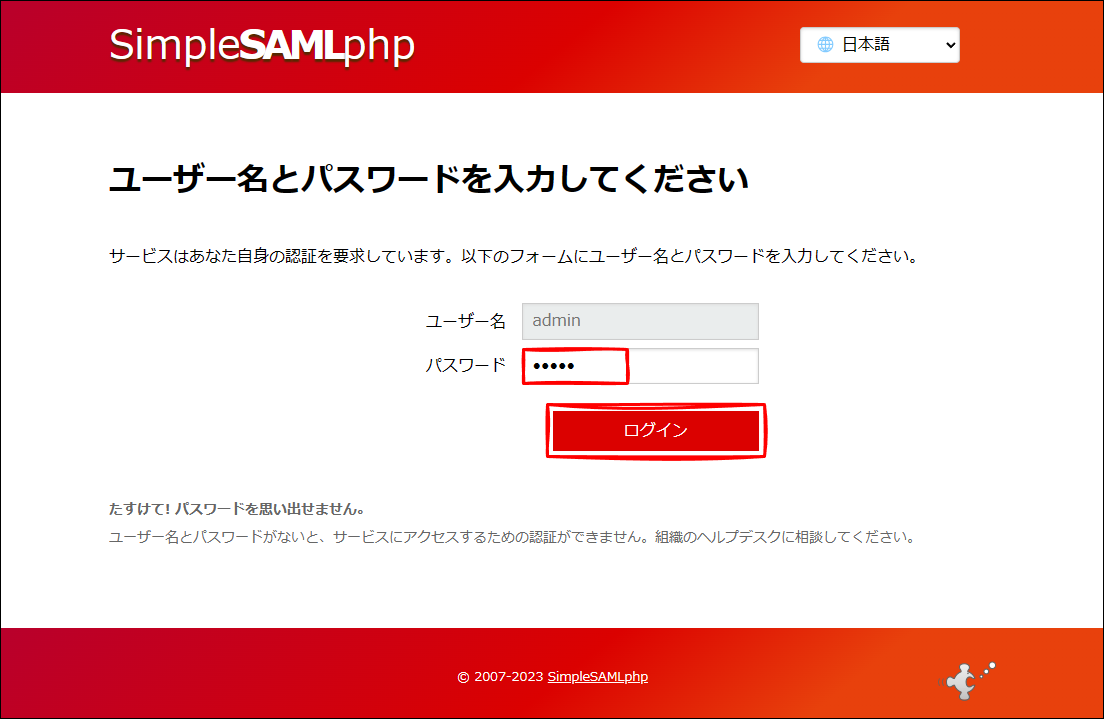Click the 日本語 text in the language selector
This screenshot has width=1104, height=719.
click(866, 45)
